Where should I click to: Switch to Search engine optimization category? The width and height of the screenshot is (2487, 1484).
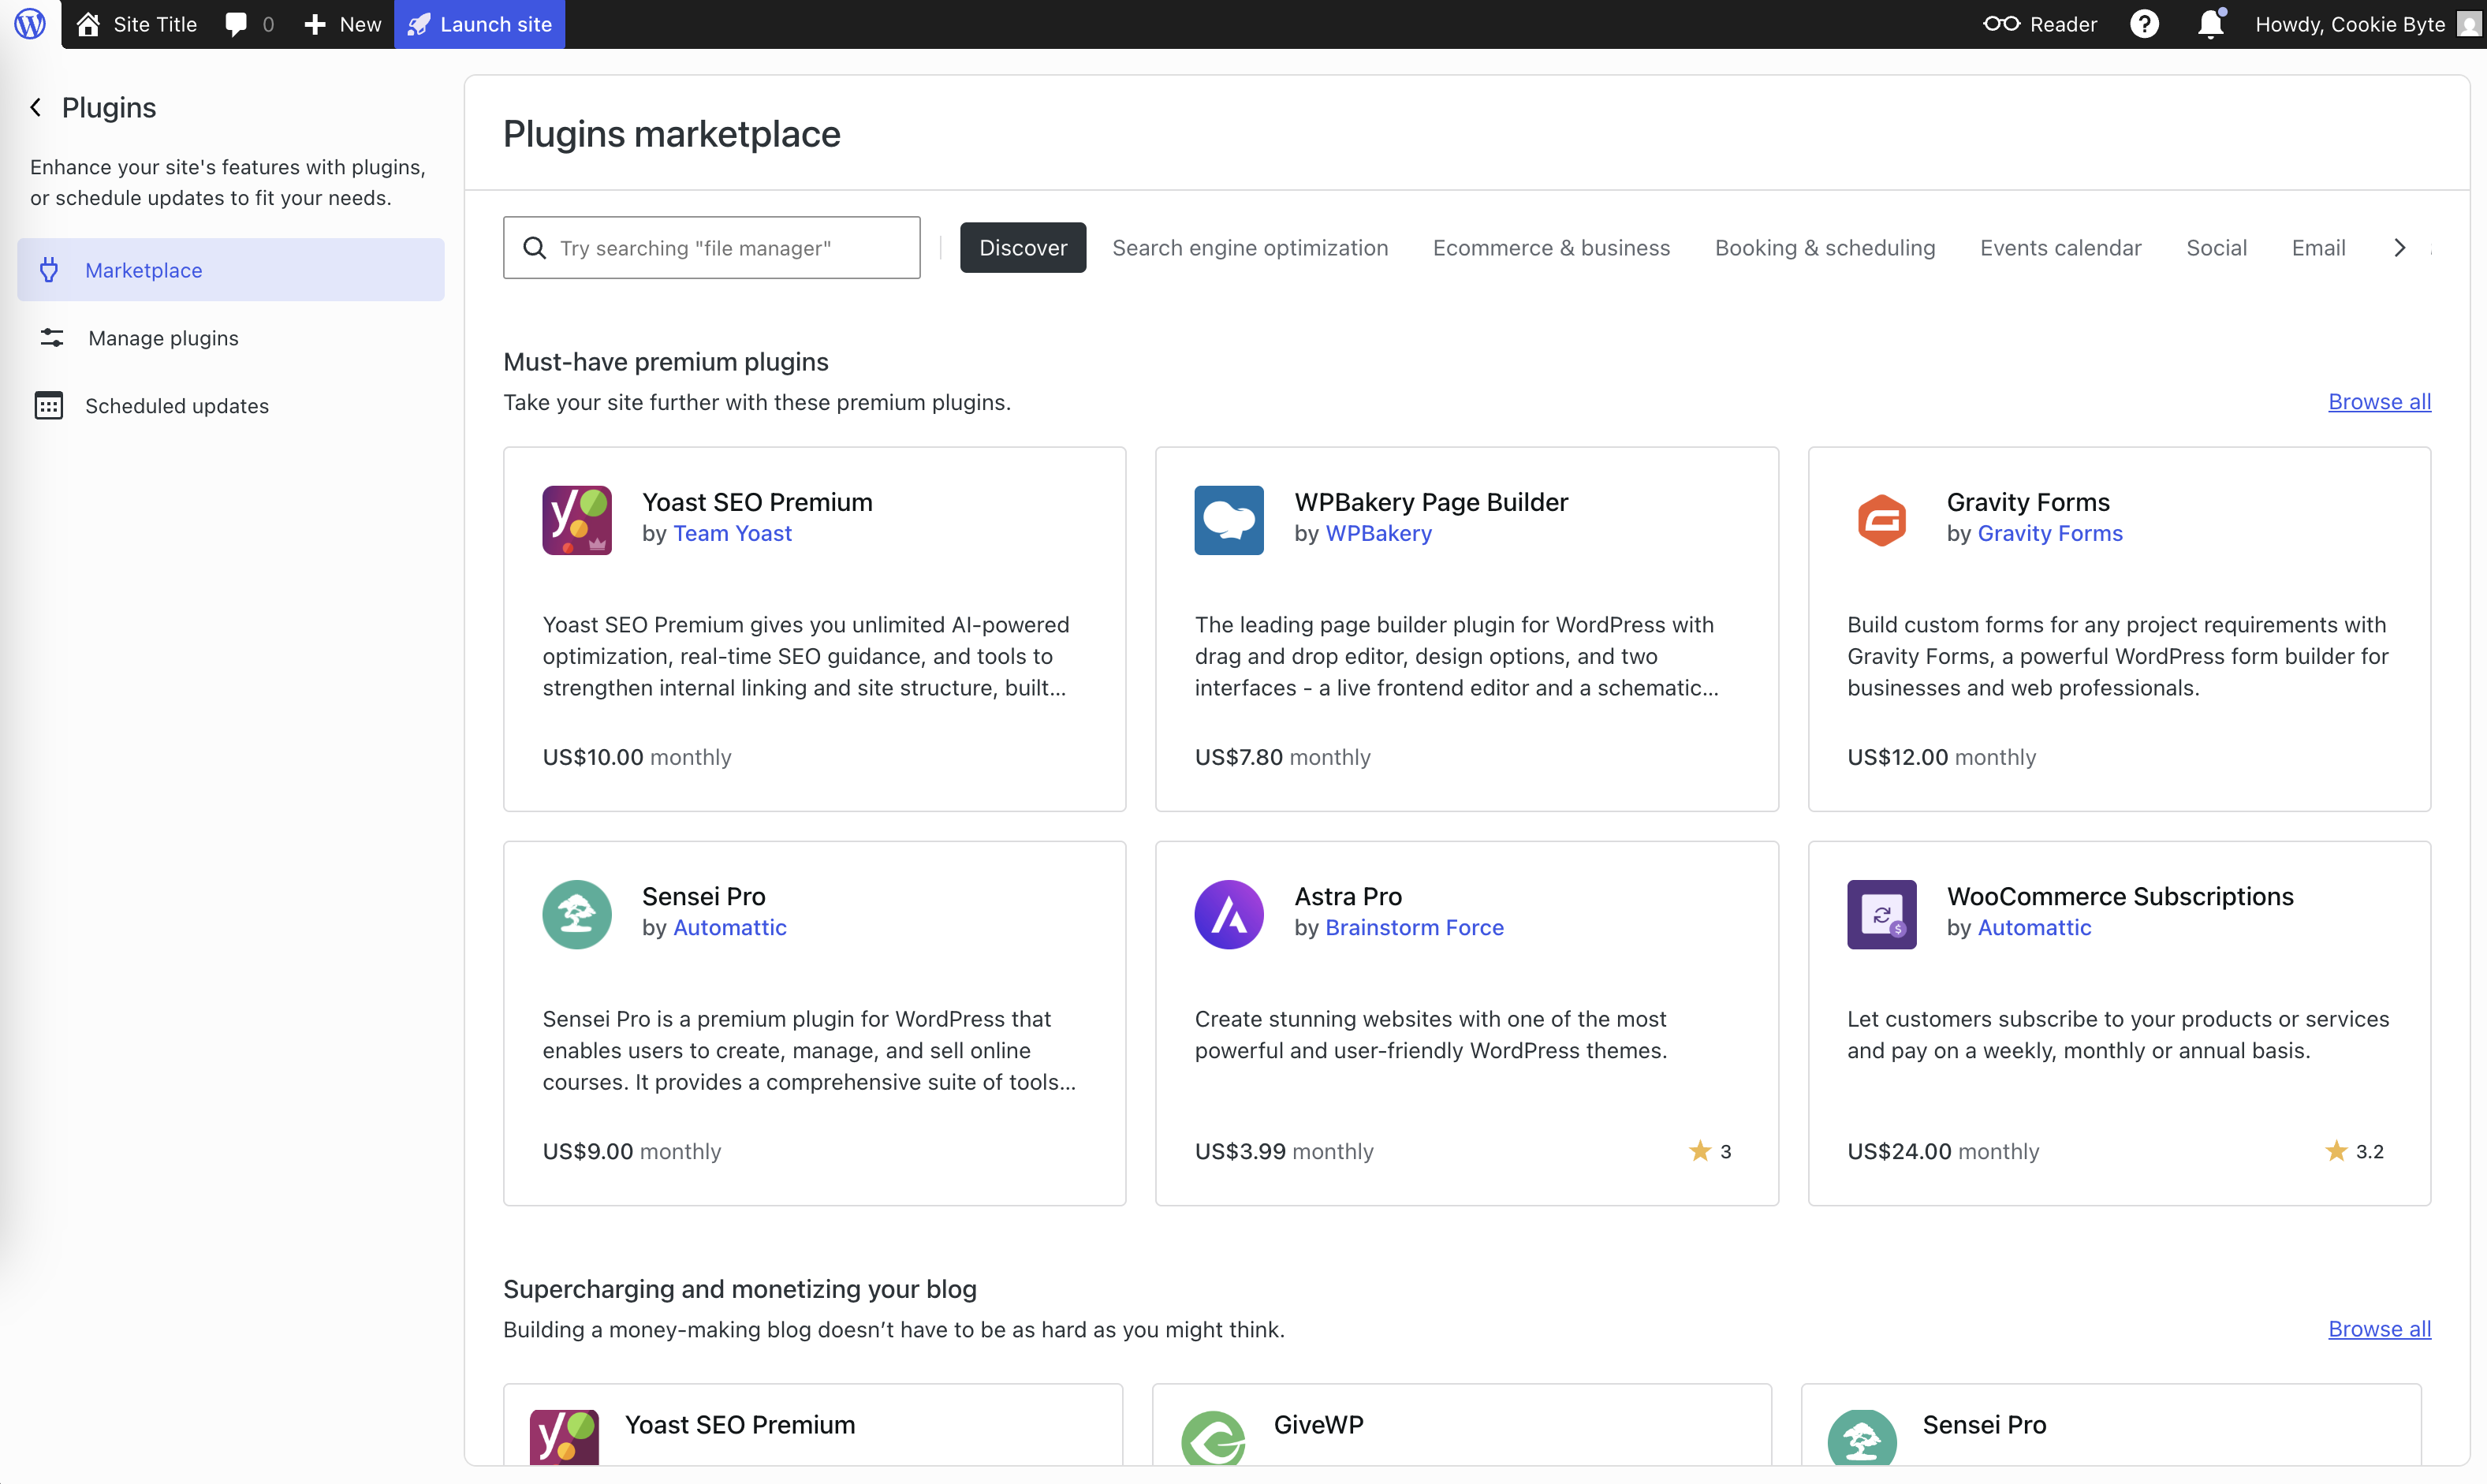(1250, 247)
